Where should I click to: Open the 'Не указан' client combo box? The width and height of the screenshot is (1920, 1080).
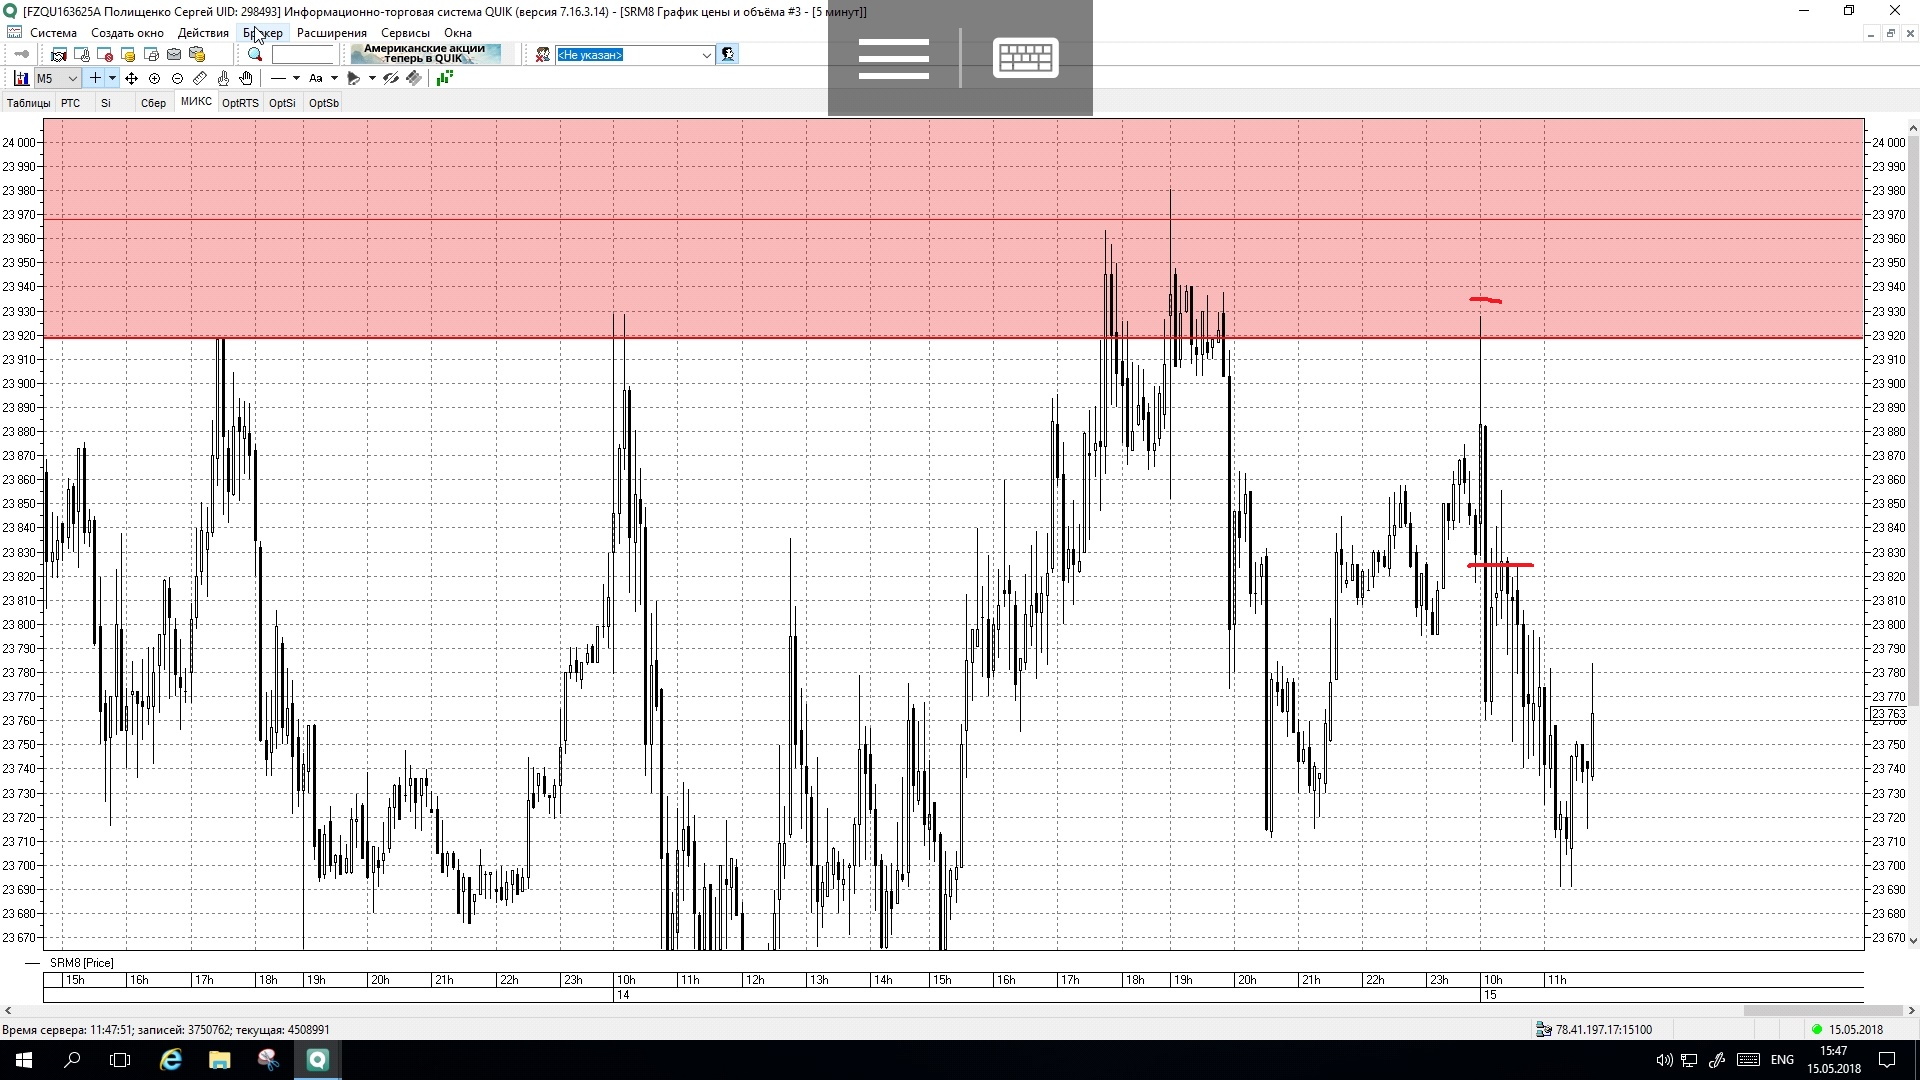tap(634, 55)
